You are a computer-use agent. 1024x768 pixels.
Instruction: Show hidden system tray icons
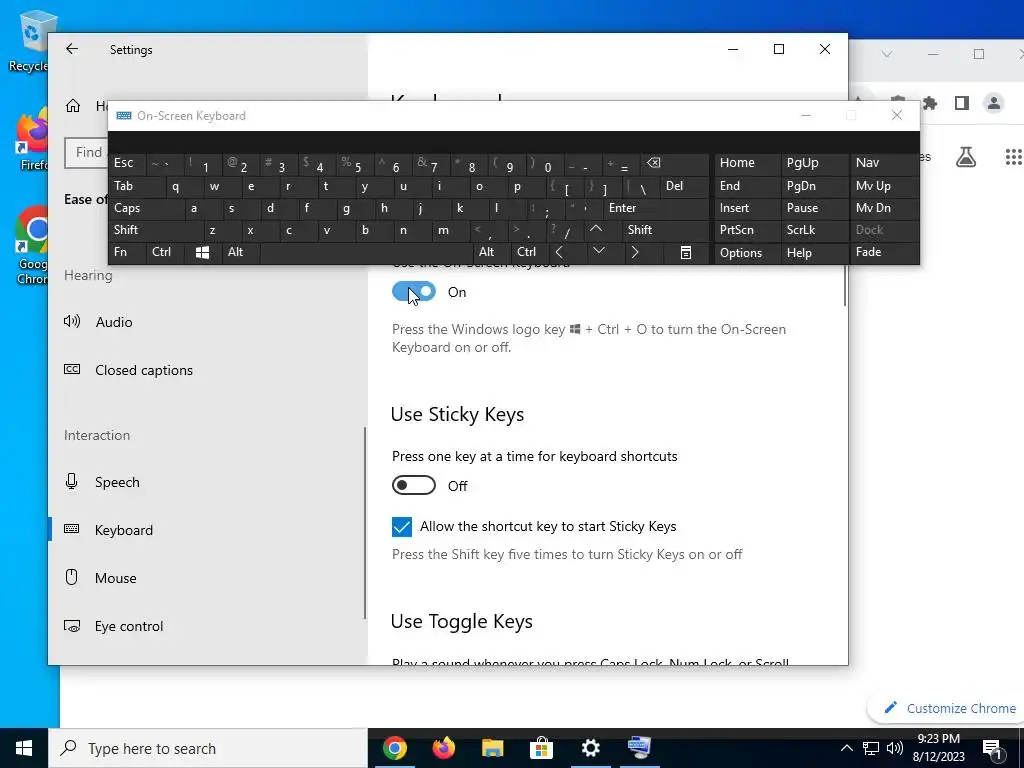tap(846, 748)
